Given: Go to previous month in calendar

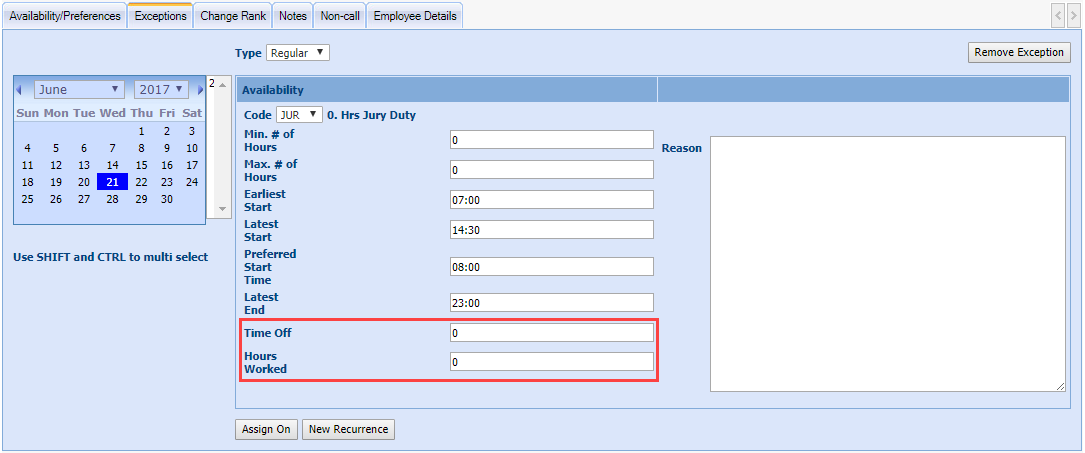Looking at the screenshot, I should point(19,90).
